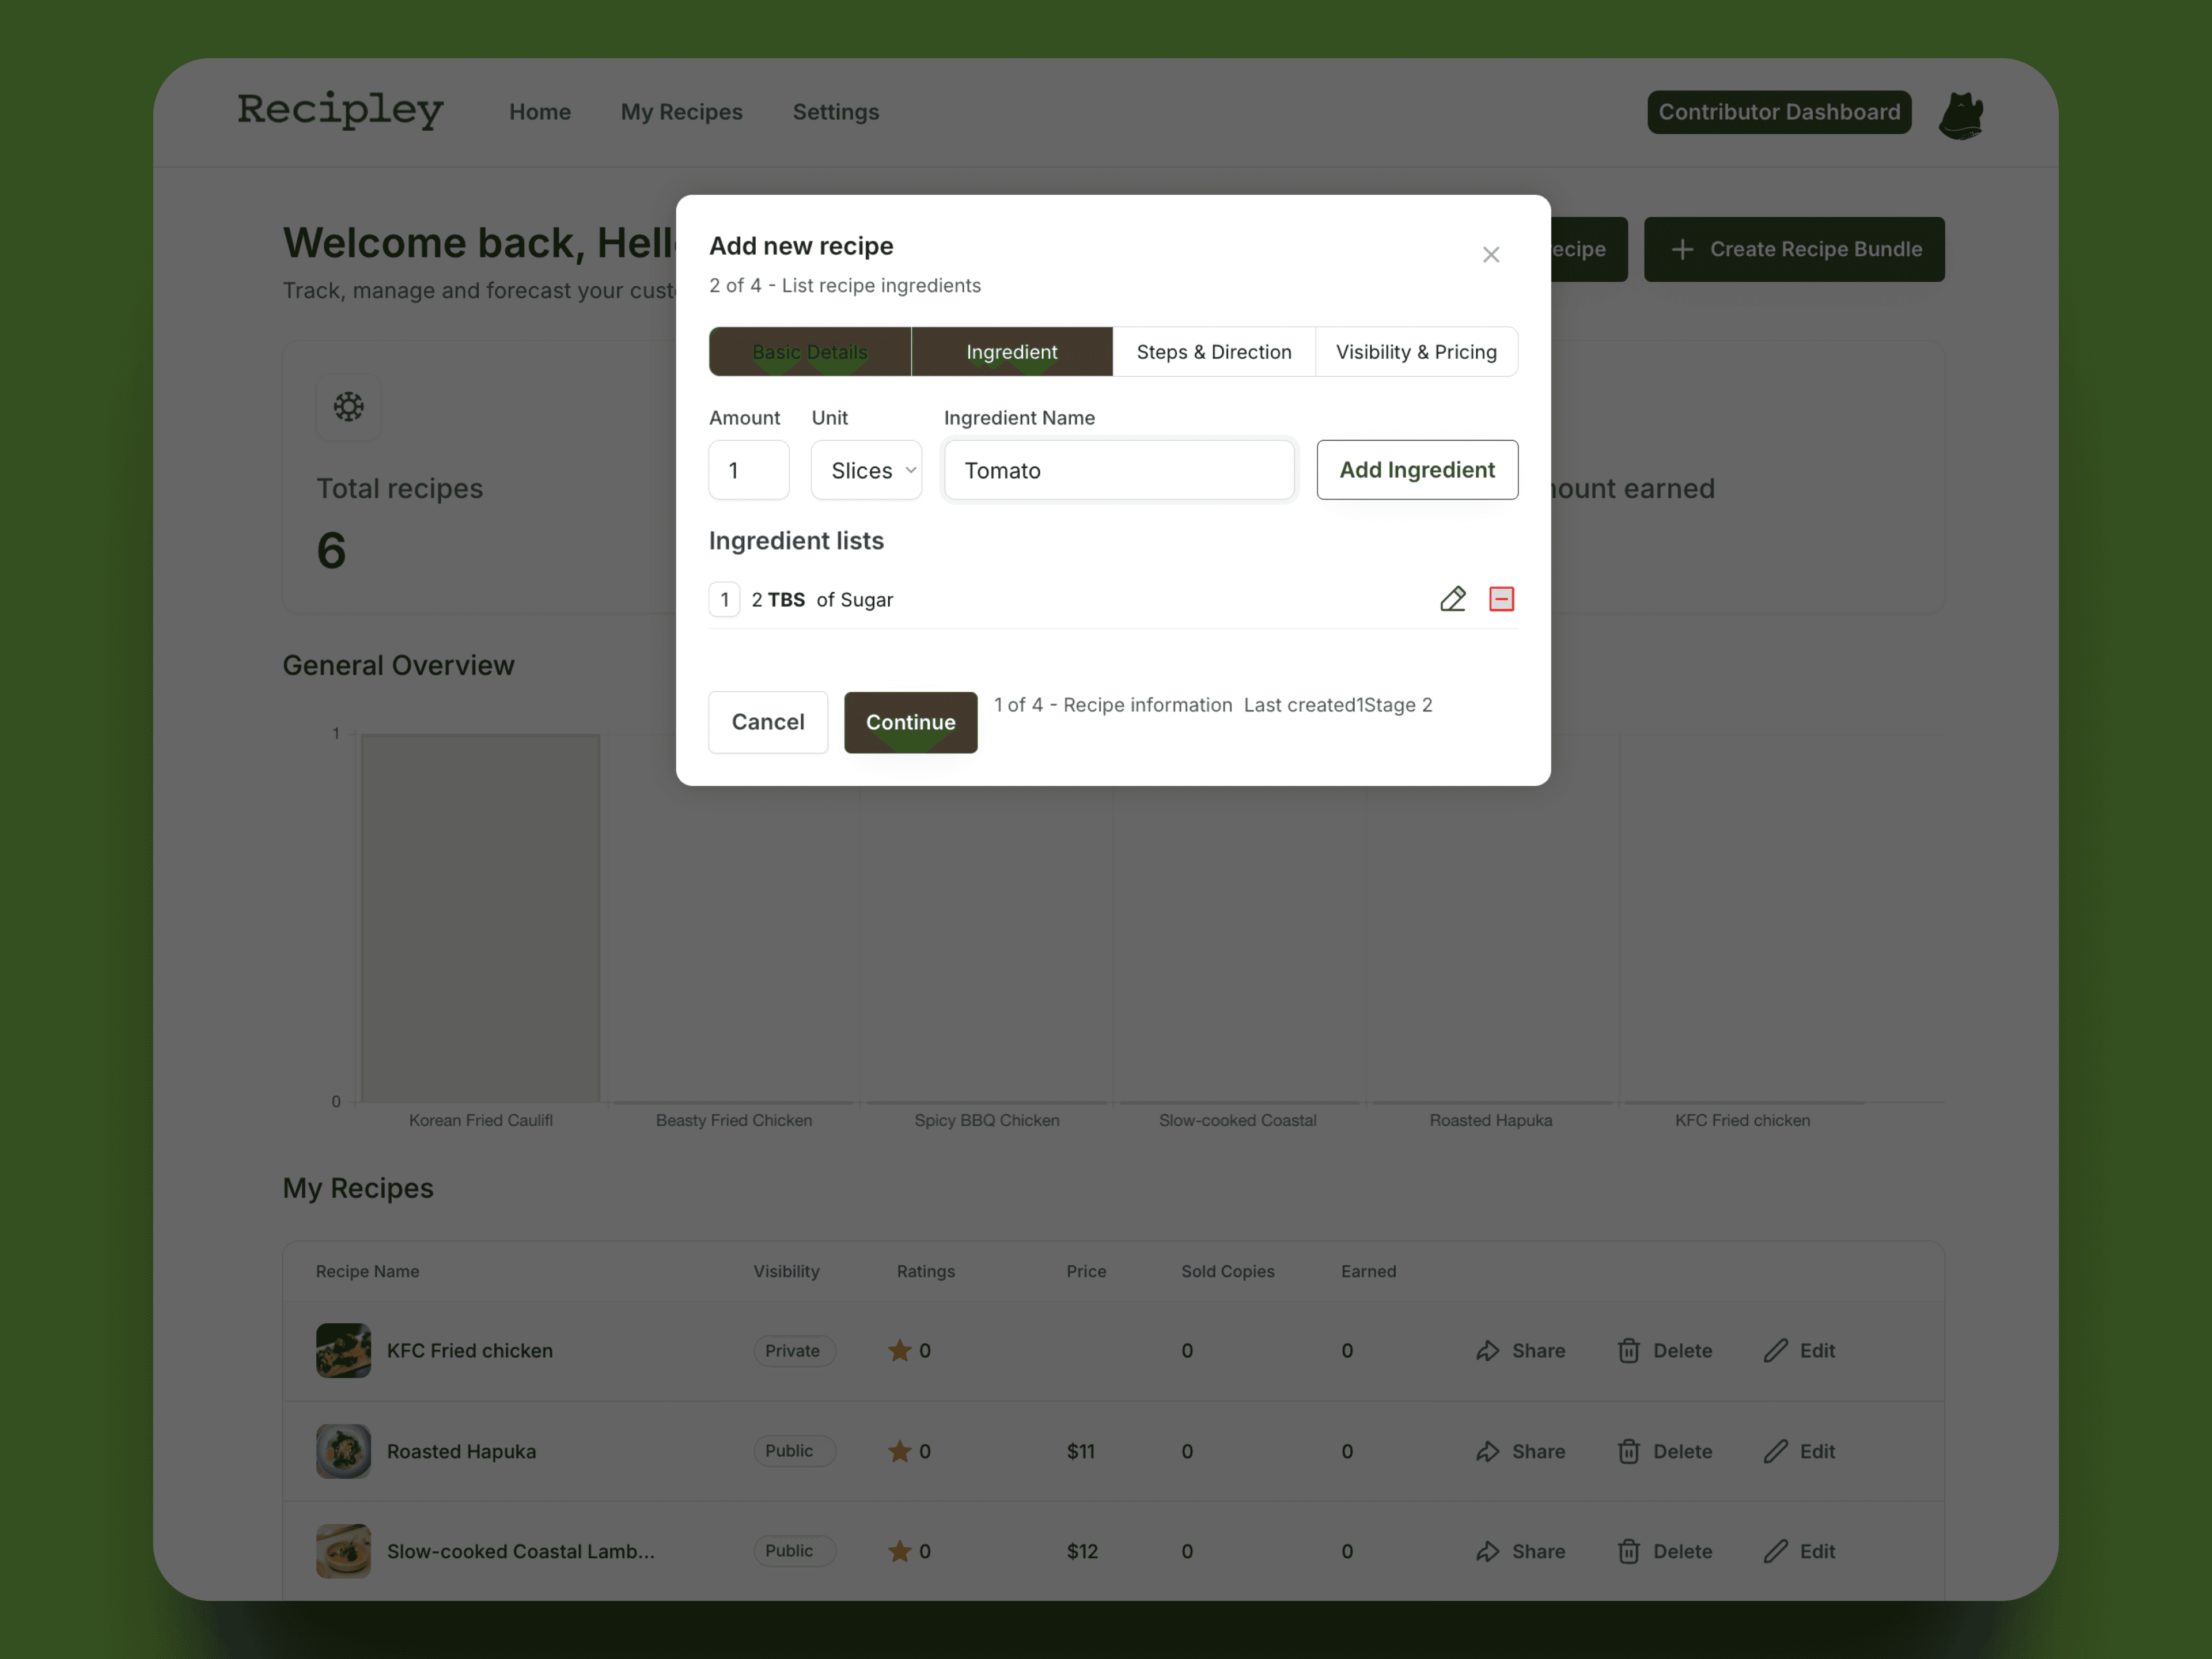
Task: Click the star rating icon for KFC Fried chicken
Action: pos(899,1351)
